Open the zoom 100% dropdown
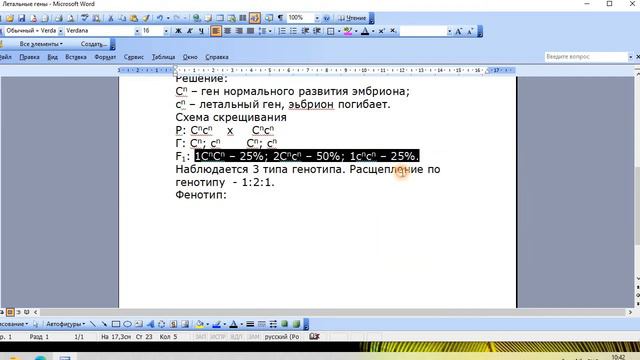640x360 pixels. click(317, 18)
